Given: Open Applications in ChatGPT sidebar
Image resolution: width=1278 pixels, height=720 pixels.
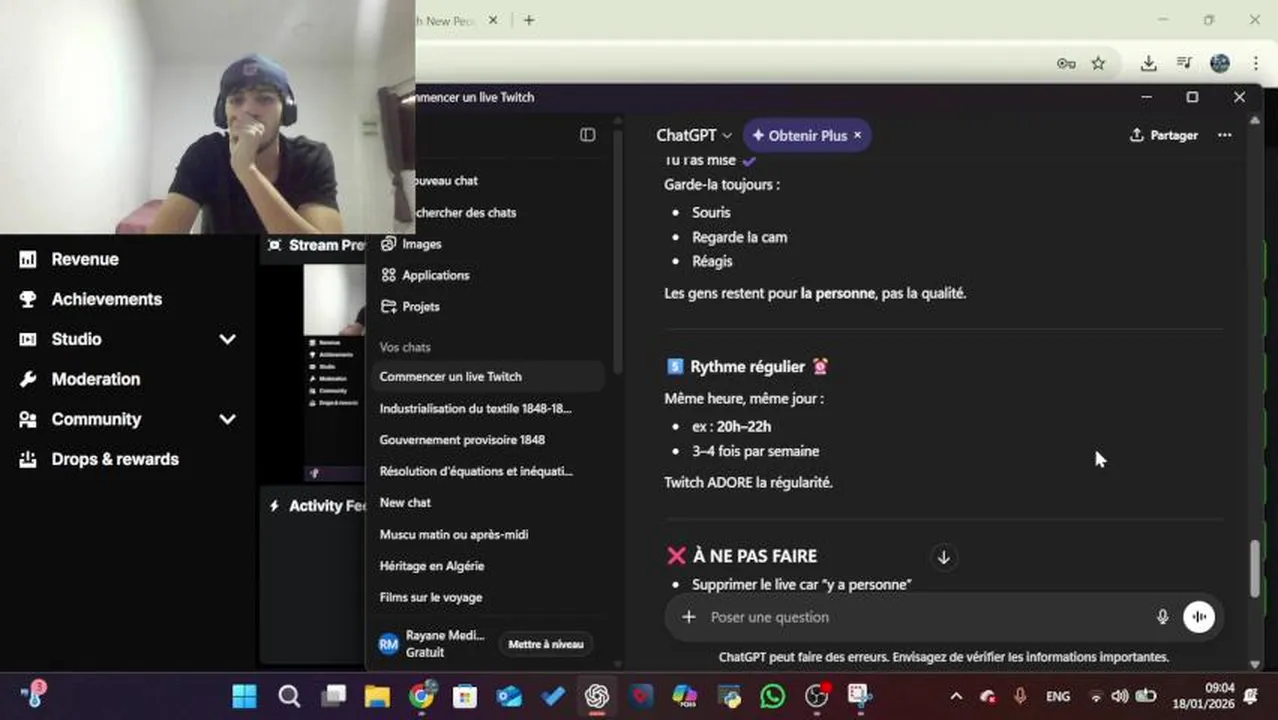Looking at the screenshot, I should 436,275.
